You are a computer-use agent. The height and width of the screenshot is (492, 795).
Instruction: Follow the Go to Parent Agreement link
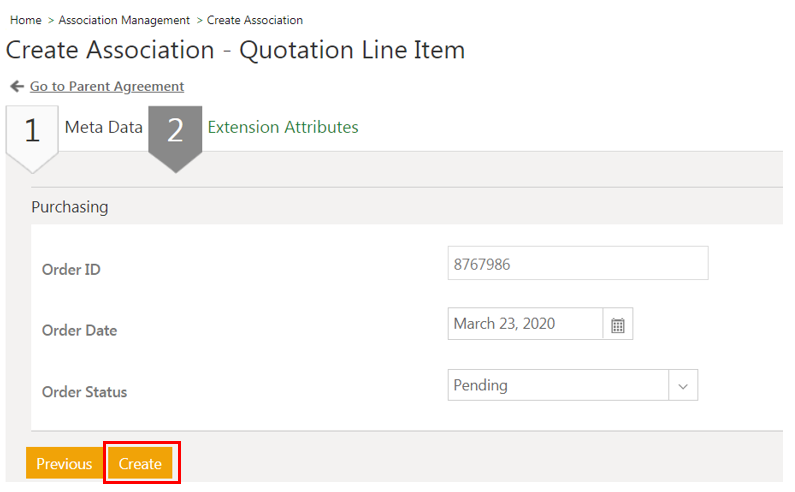(107, 87)
